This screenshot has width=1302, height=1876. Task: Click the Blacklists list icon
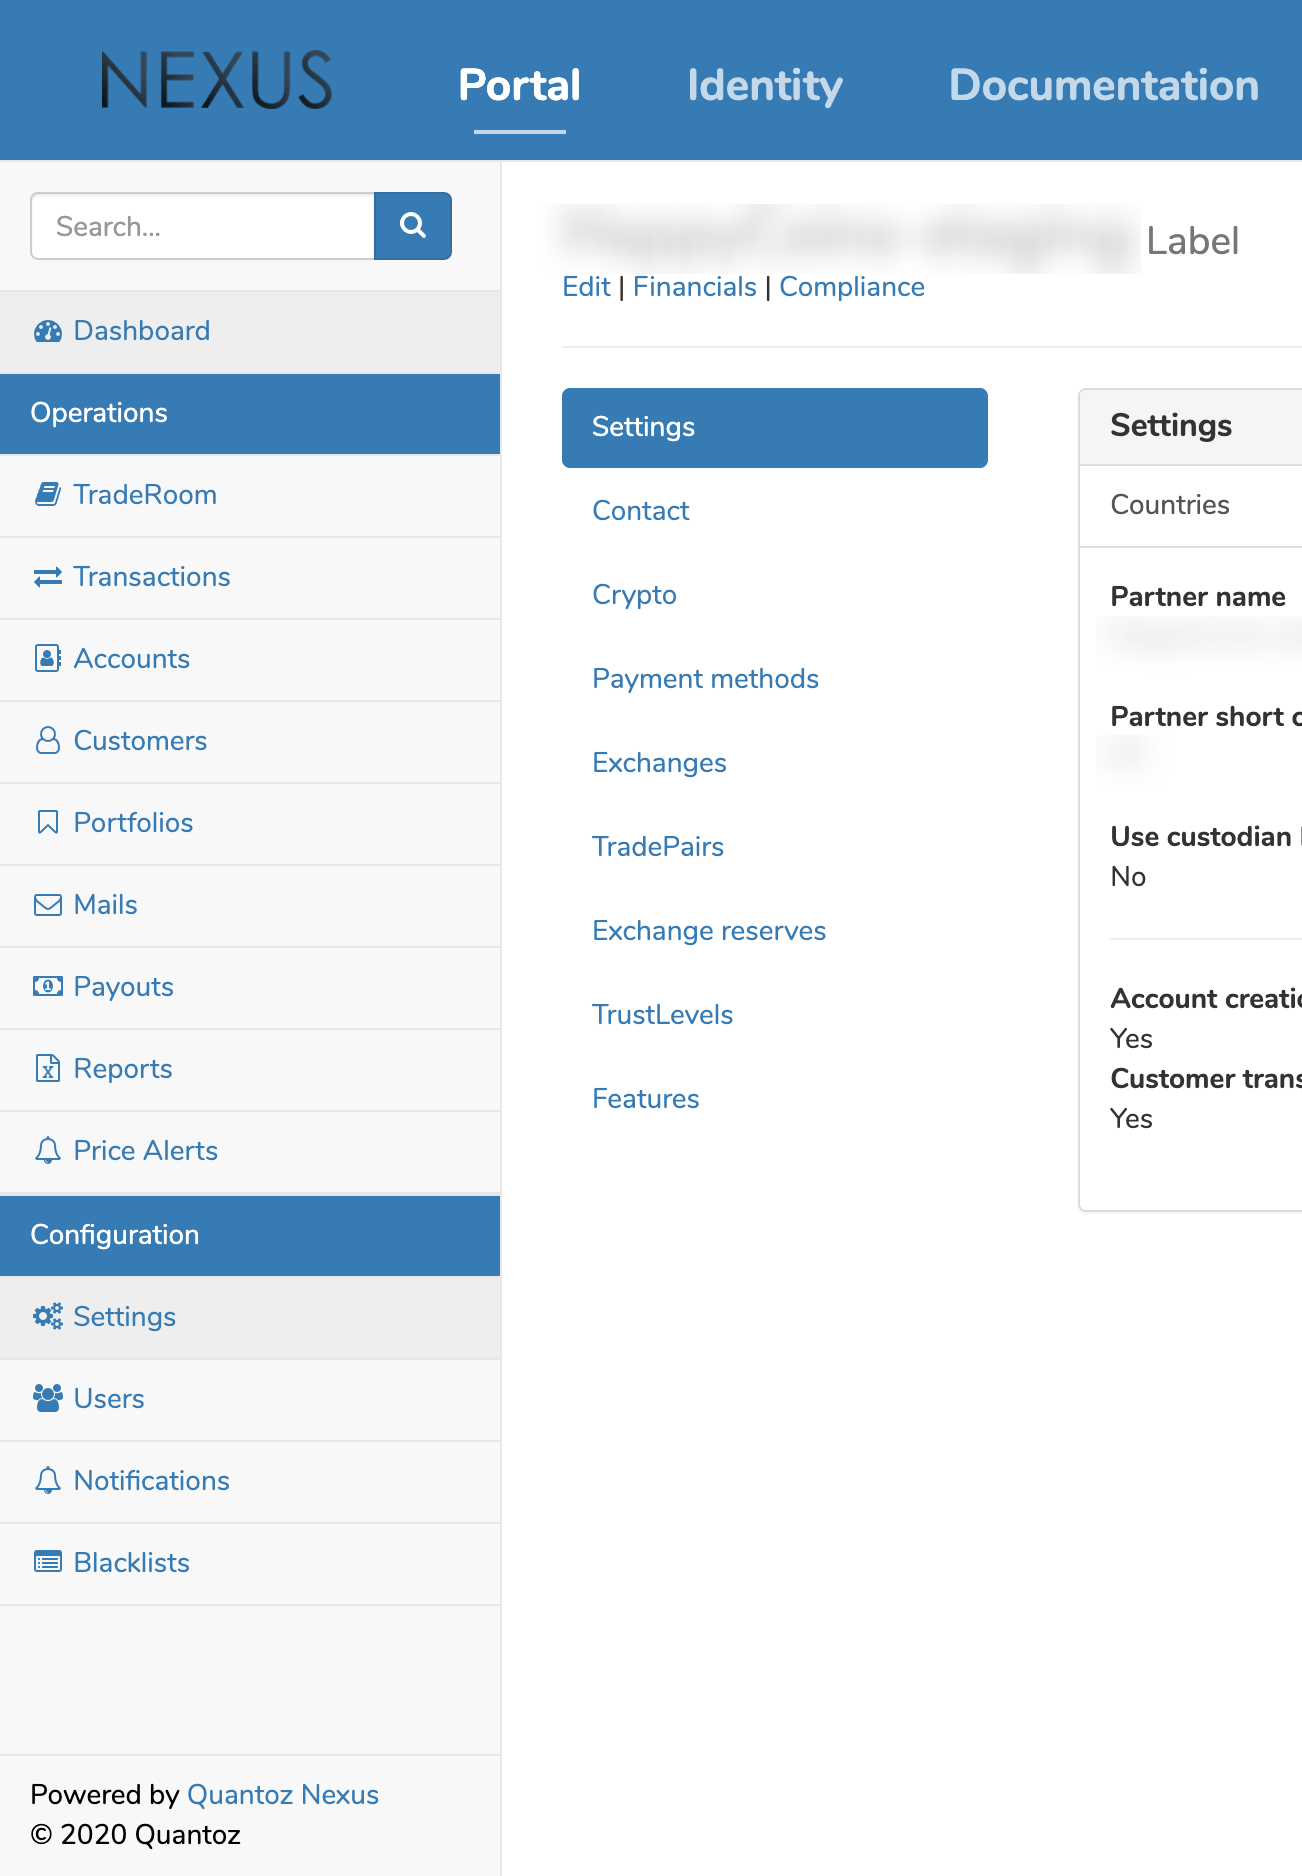tap(47, 1563)
